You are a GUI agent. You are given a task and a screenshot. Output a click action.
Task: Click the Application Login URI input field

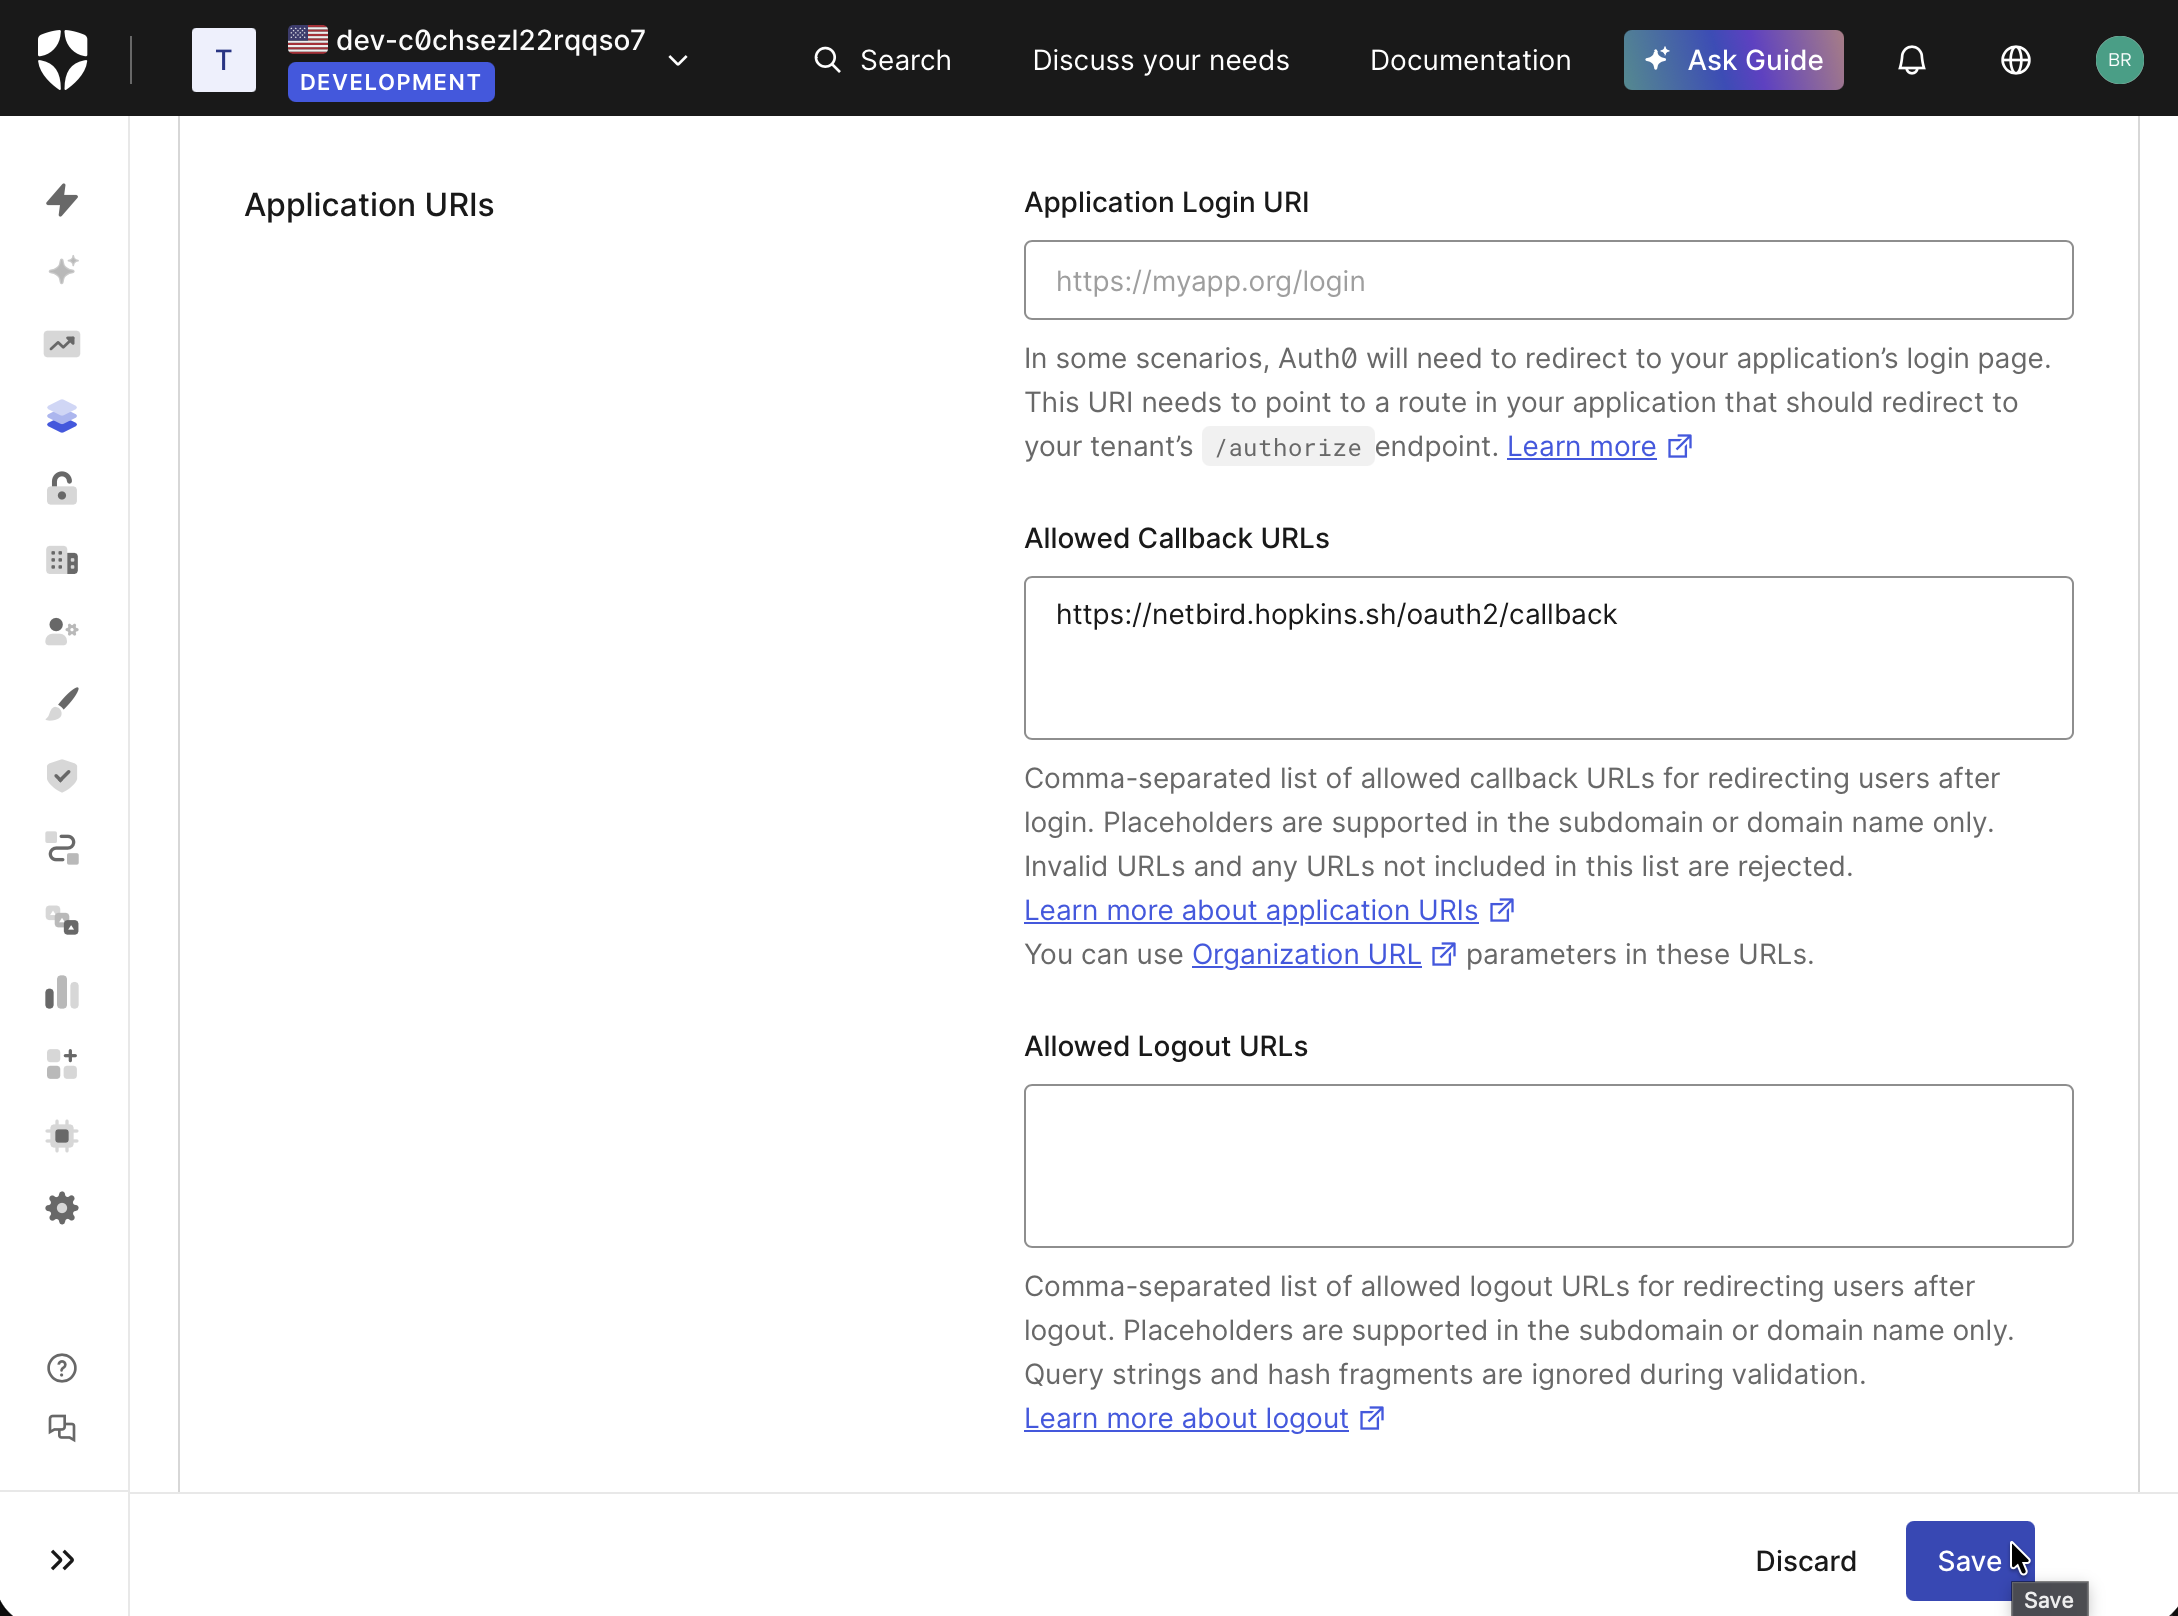click(1547, 280)
